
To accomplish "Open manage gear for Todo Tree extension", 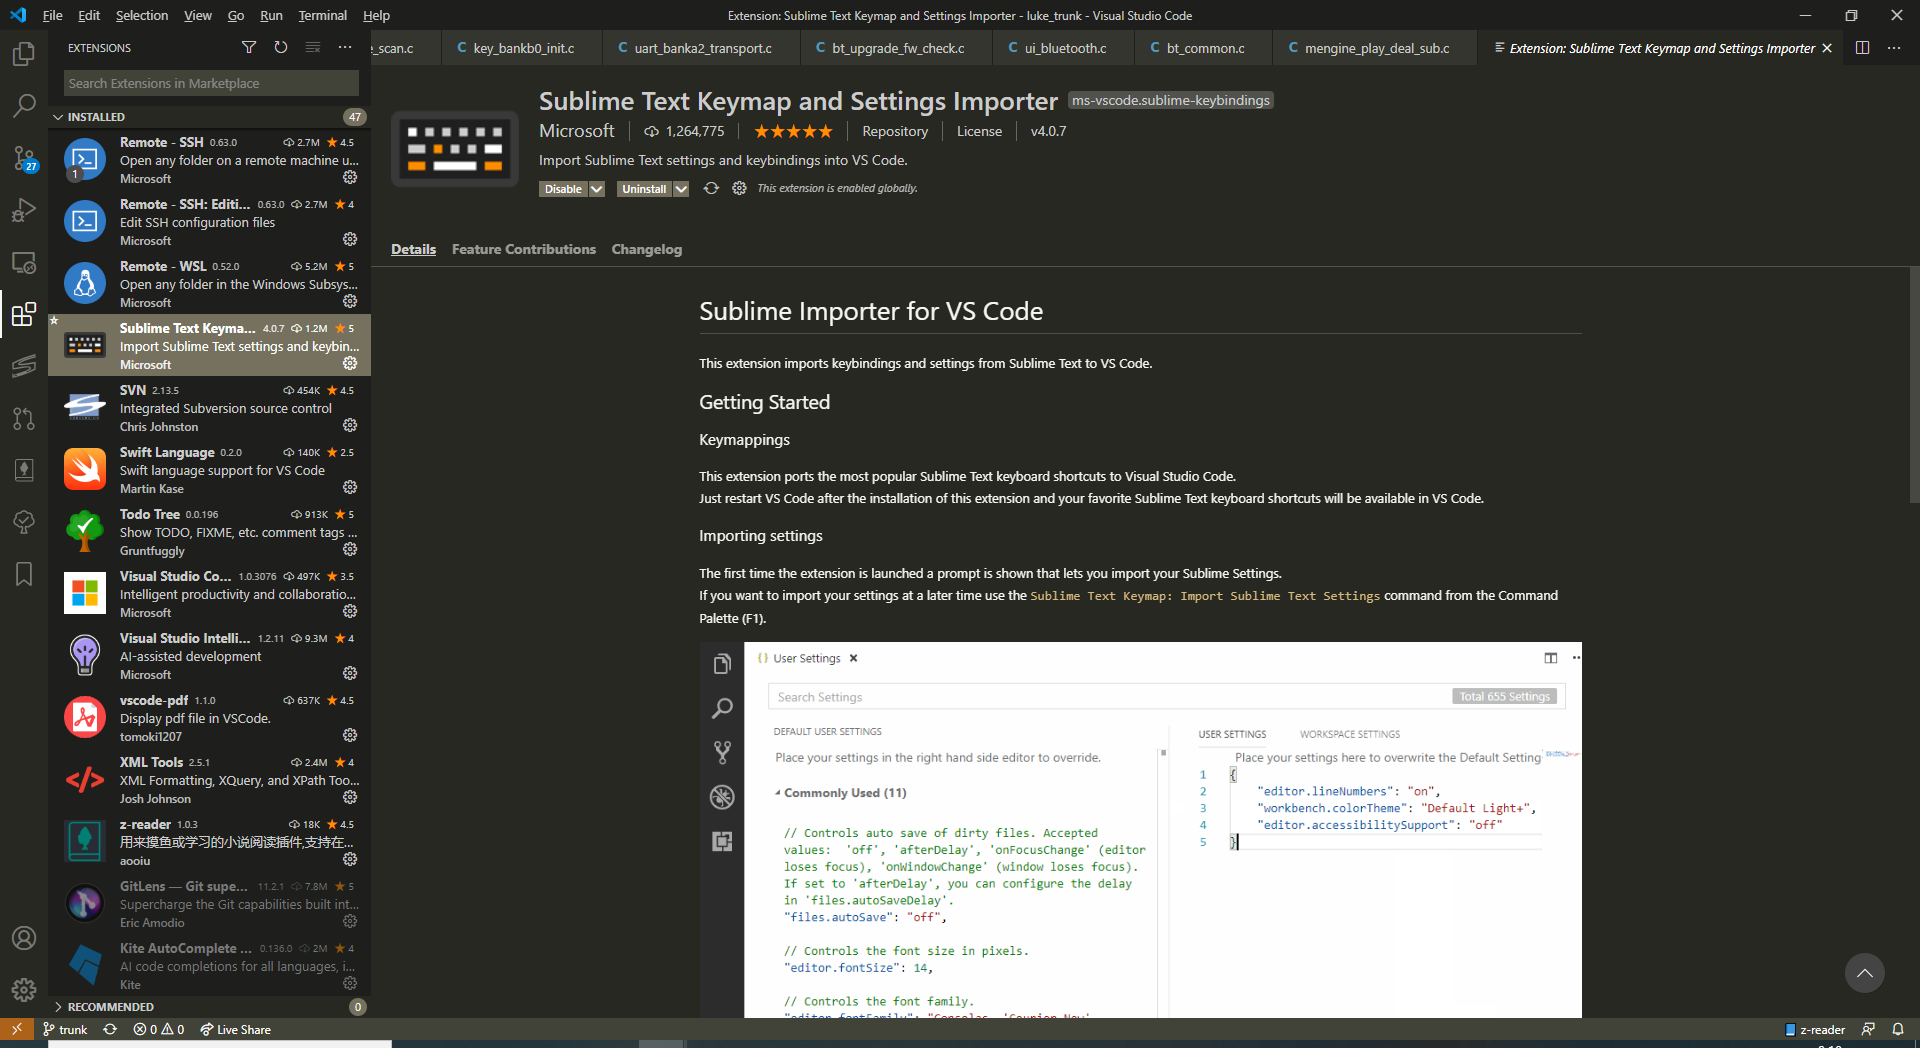I will (350, 549).
